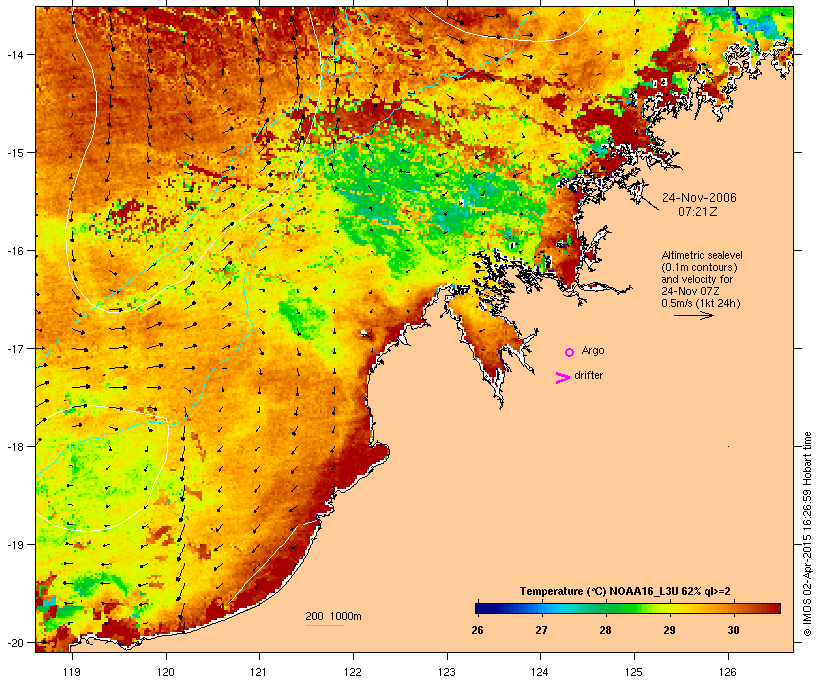Click the latitude axis label -19
Screen dimensions: 820x680
(x=14, y=545)
